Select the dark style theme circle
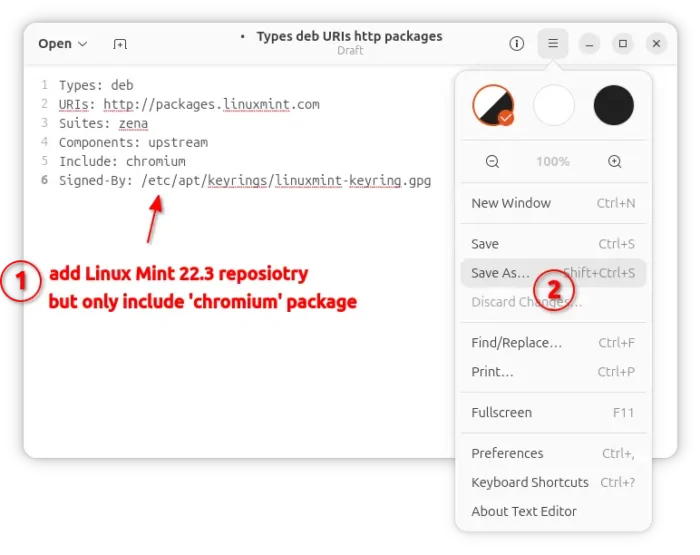The height and width of the screenshot is (555, 700). (614, 105)
